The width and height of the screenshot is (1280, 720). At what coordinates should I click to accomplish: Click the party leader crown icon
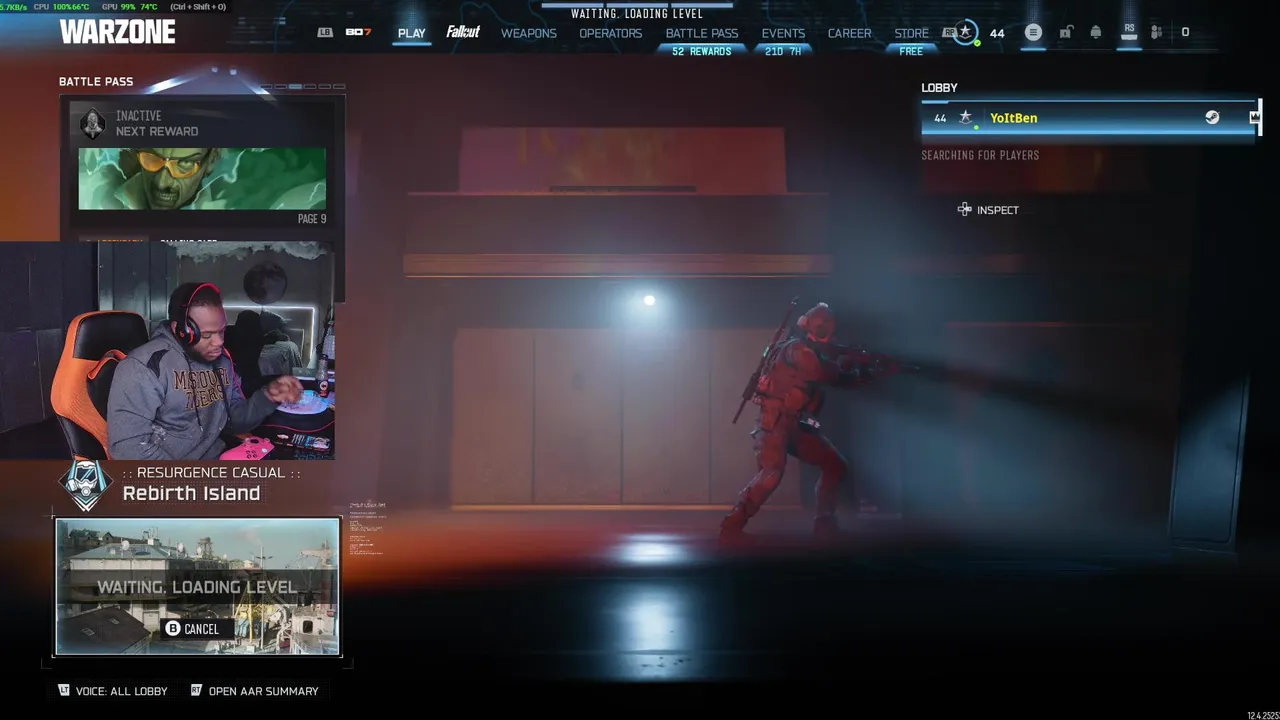click(x=1254, y=117)
